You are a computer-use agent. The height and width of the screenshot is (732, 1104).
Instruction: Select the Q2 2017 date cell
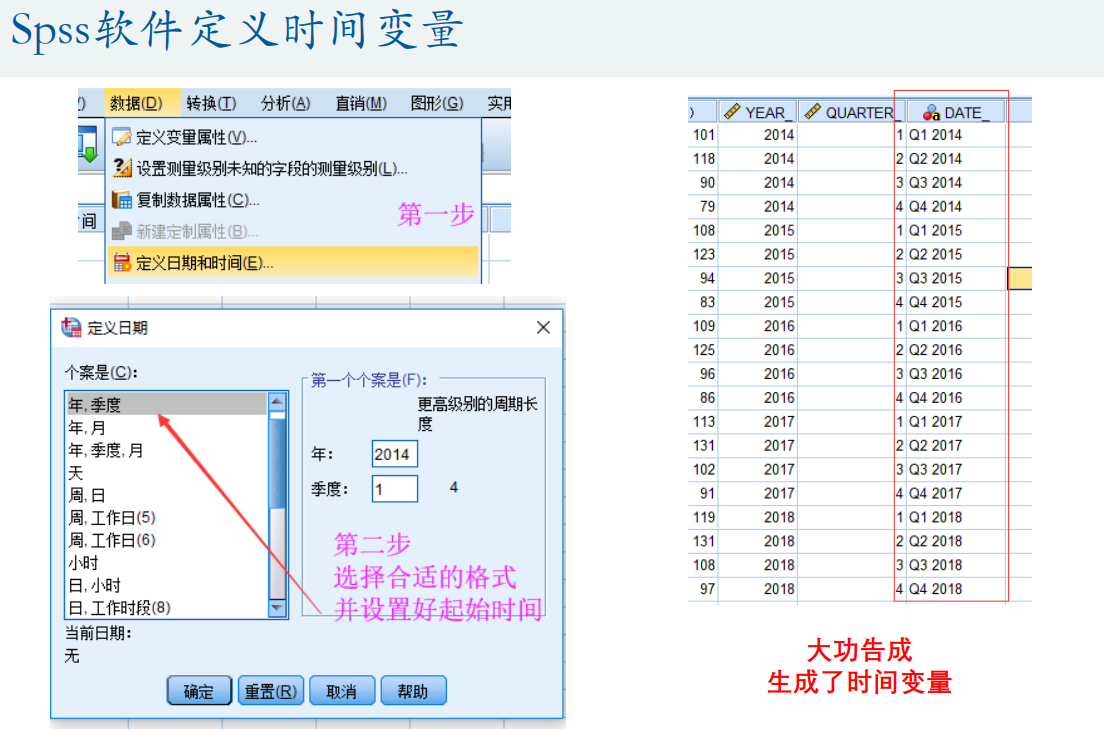pos(955,446)
